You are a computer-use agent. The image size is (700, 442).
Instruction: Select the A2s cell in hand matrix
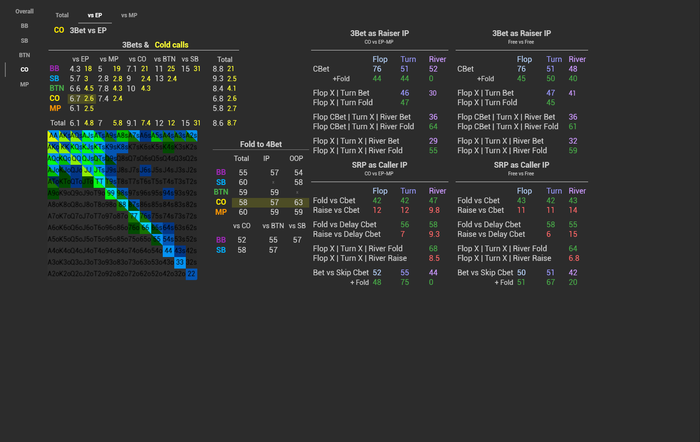click(x=192, y=135)
